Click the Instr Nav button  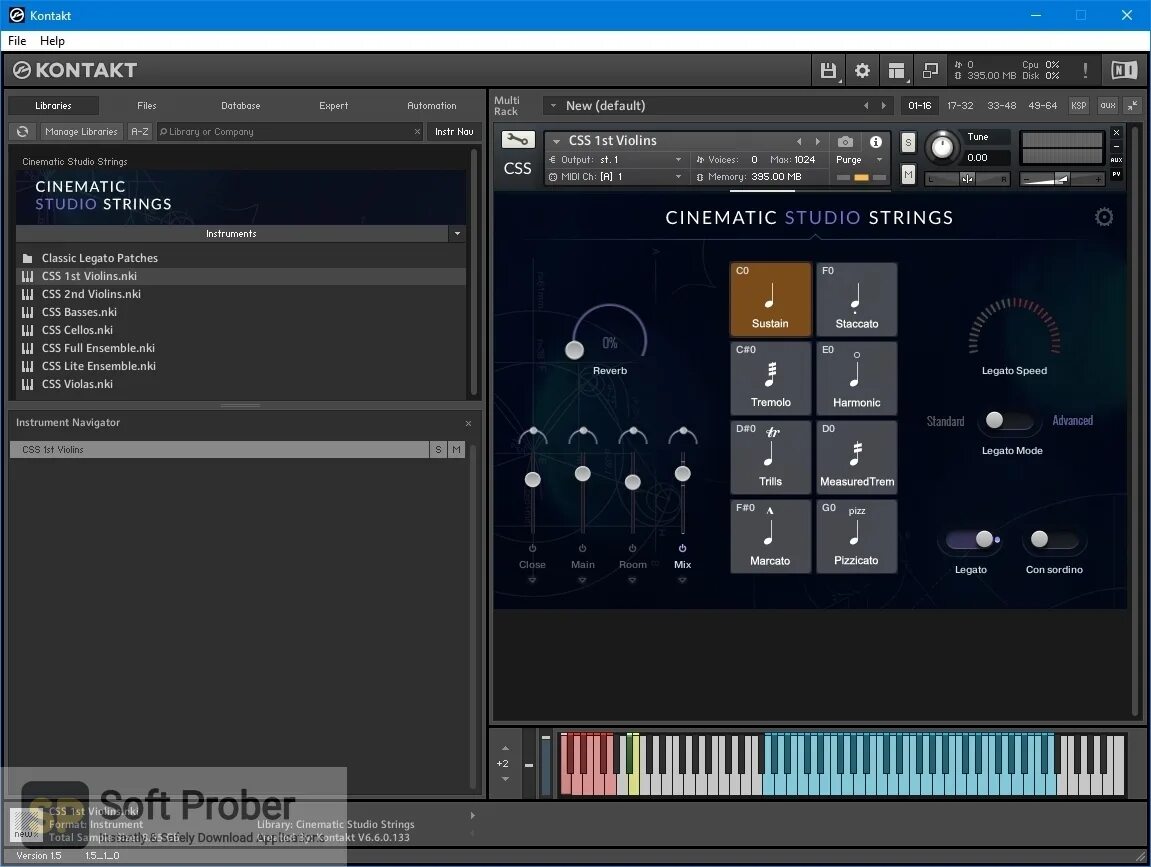pos(454,131)
